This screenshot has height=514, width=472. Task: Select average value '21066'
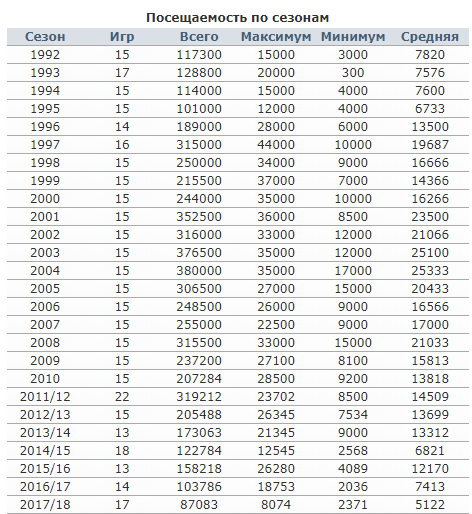[x=430, y=235]
